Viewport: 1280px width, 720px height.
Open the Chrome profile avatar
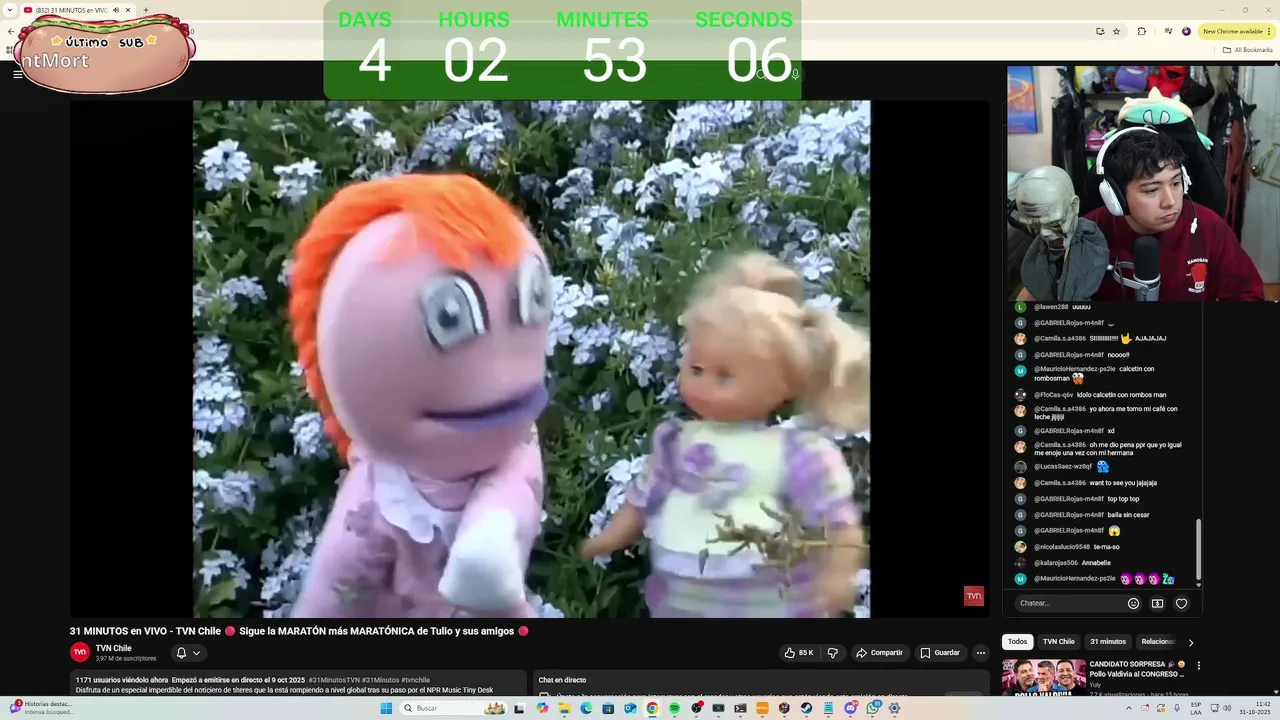[1186, 31]
